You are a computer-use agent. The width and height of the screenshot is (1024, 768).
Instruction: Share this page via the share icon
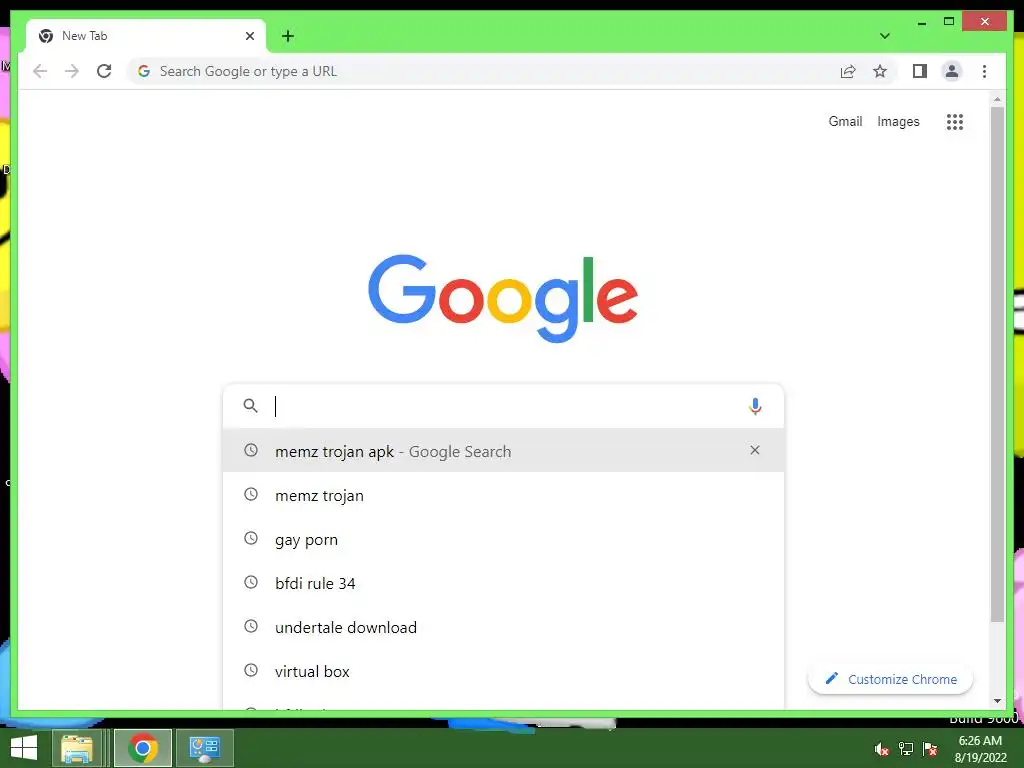848,71
